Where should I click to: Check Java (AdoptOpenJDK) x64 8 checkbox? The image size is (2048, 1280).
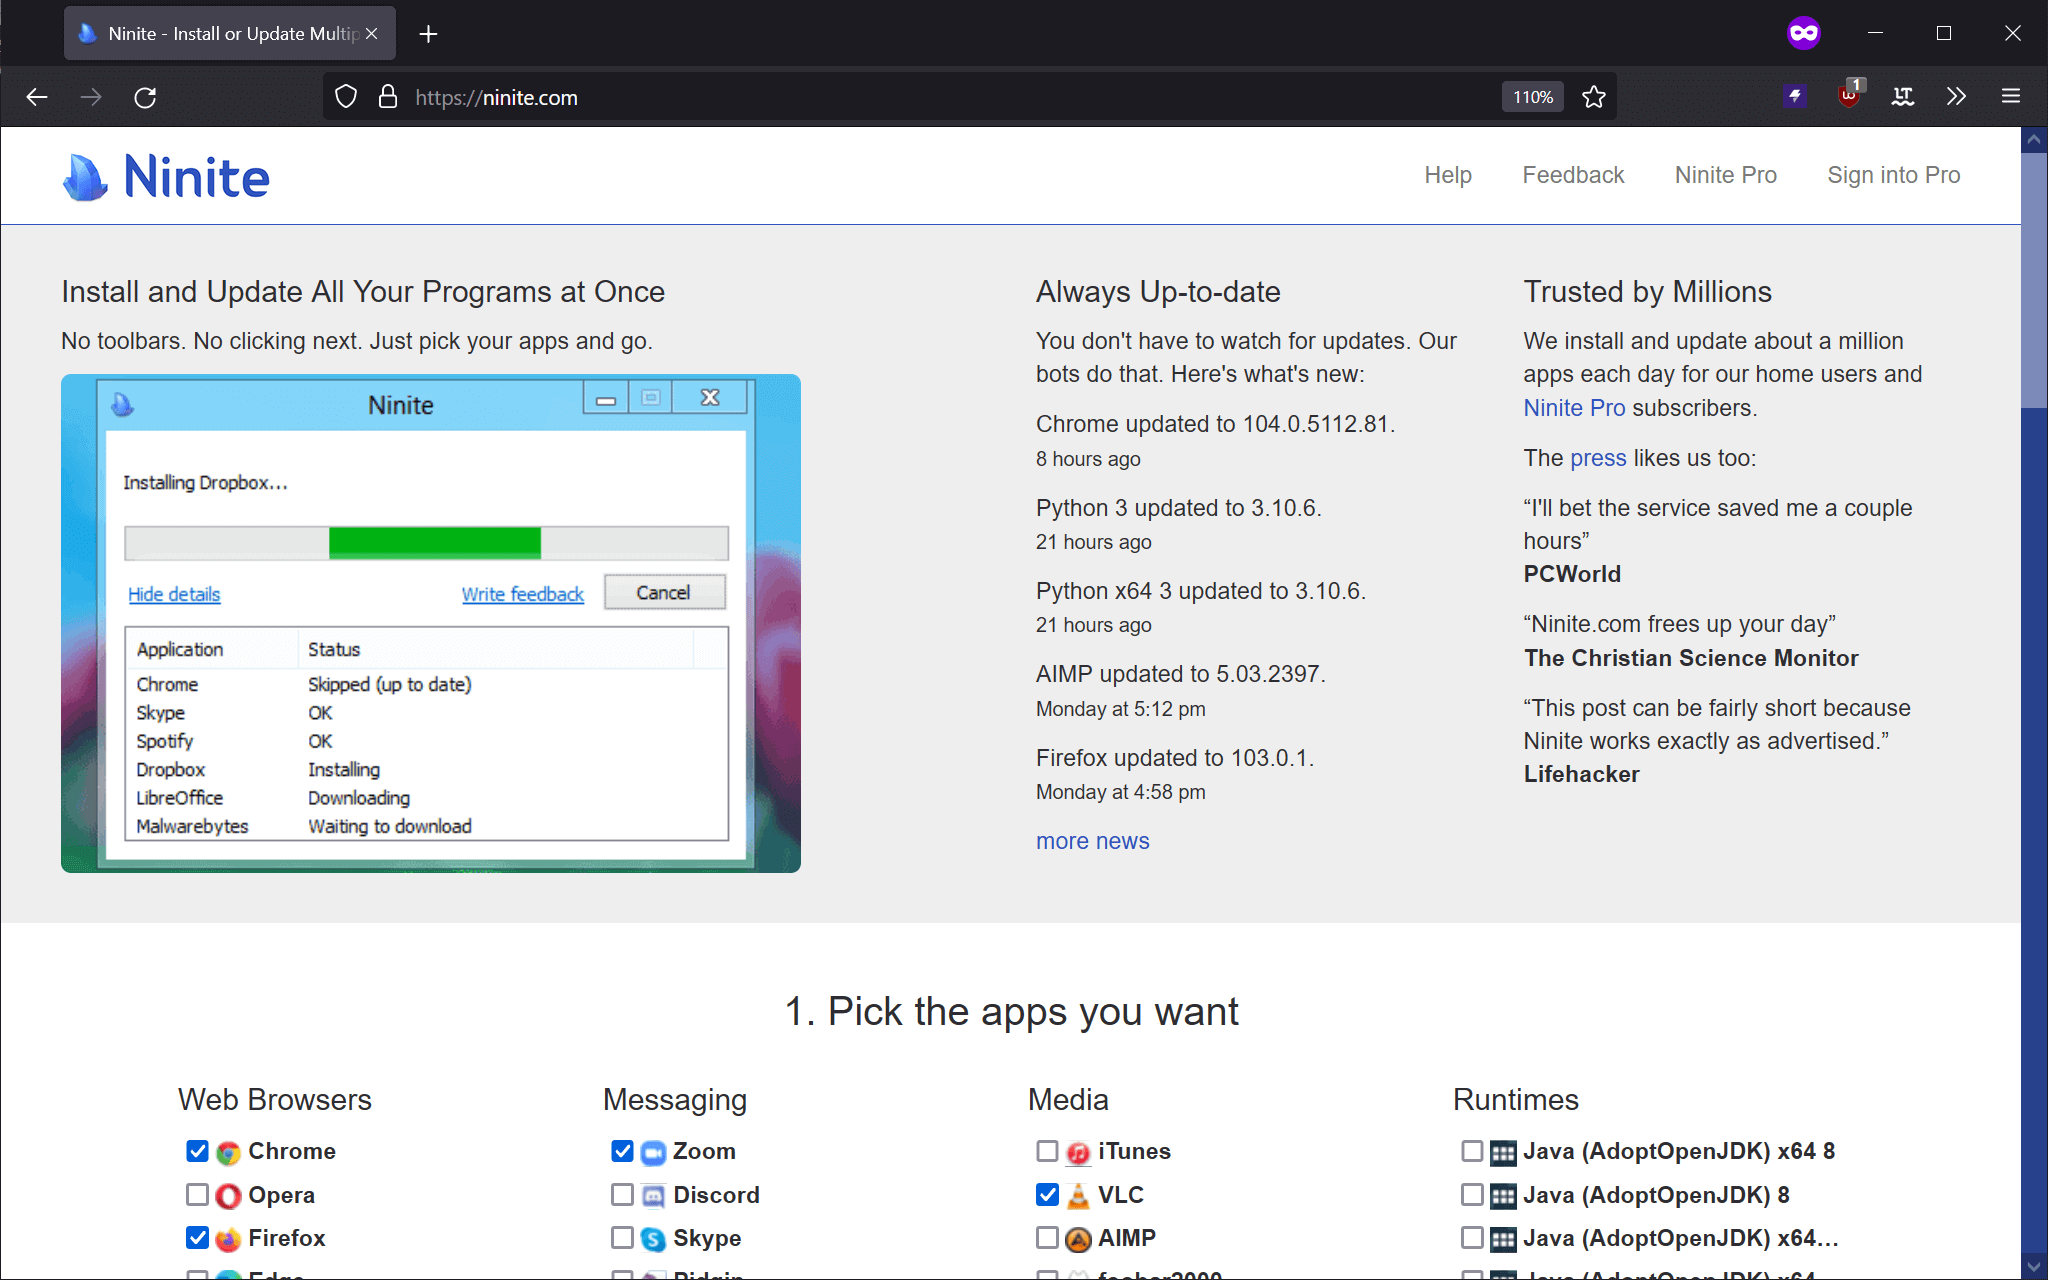pyautogui.click(x=1472, y=1151)
